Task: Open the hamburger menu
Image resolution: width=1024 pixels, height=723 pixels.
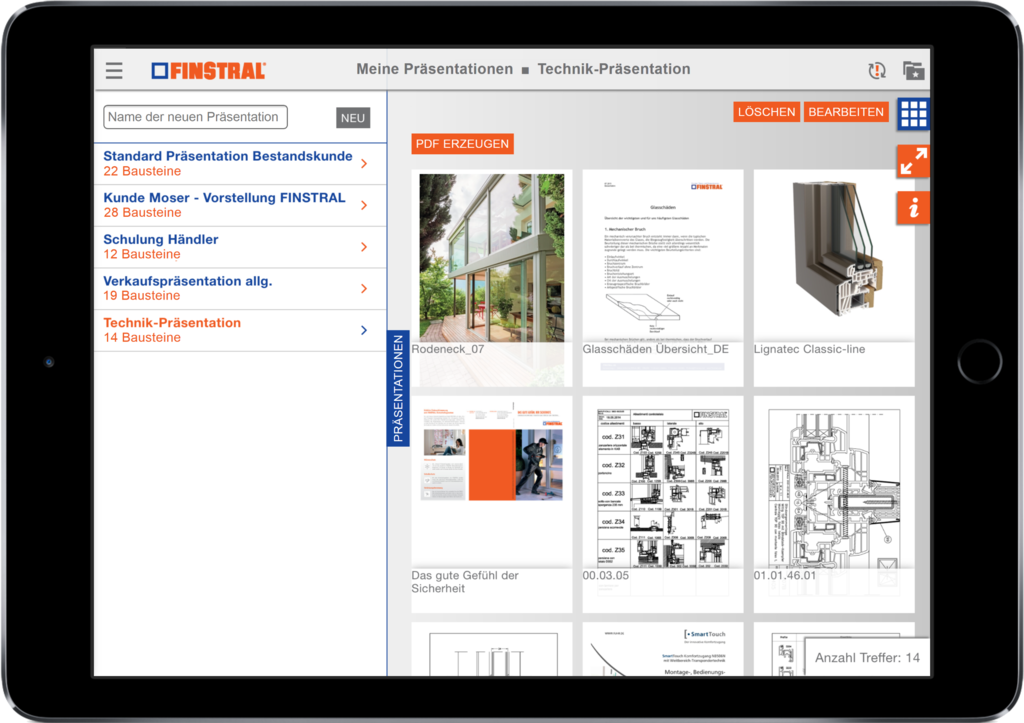Action: [x=114, y=70]
